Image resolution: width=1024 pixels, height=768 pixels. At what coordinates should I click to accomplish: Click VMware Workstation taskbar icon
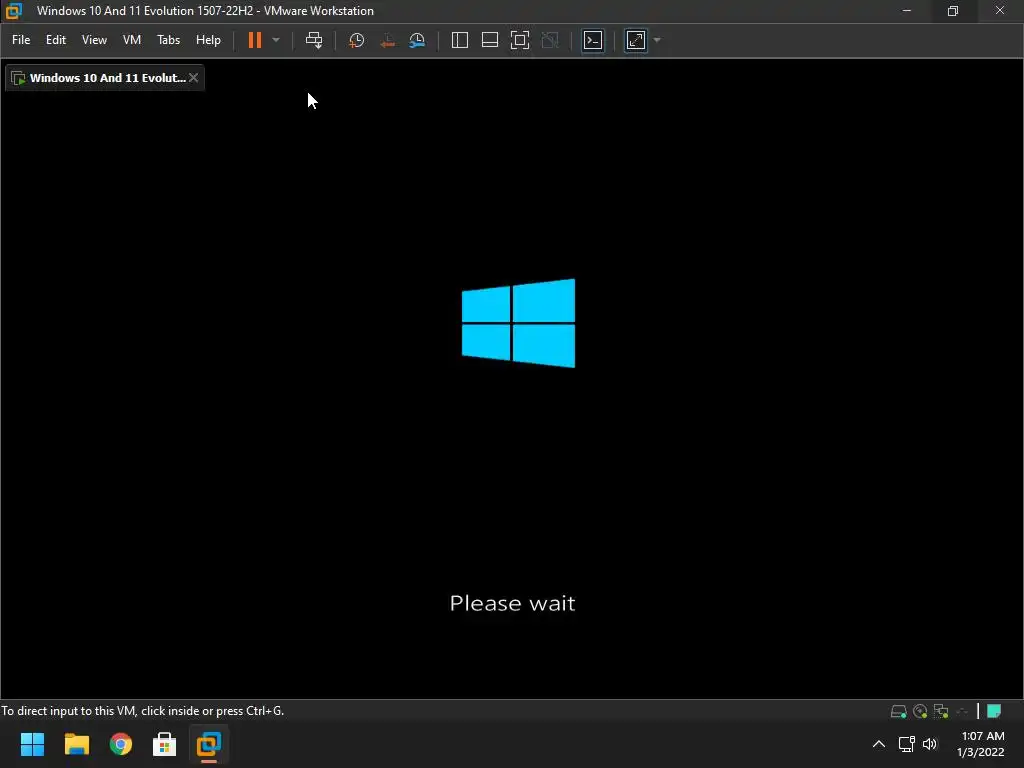pyautogui.click(x=209, y=744)
